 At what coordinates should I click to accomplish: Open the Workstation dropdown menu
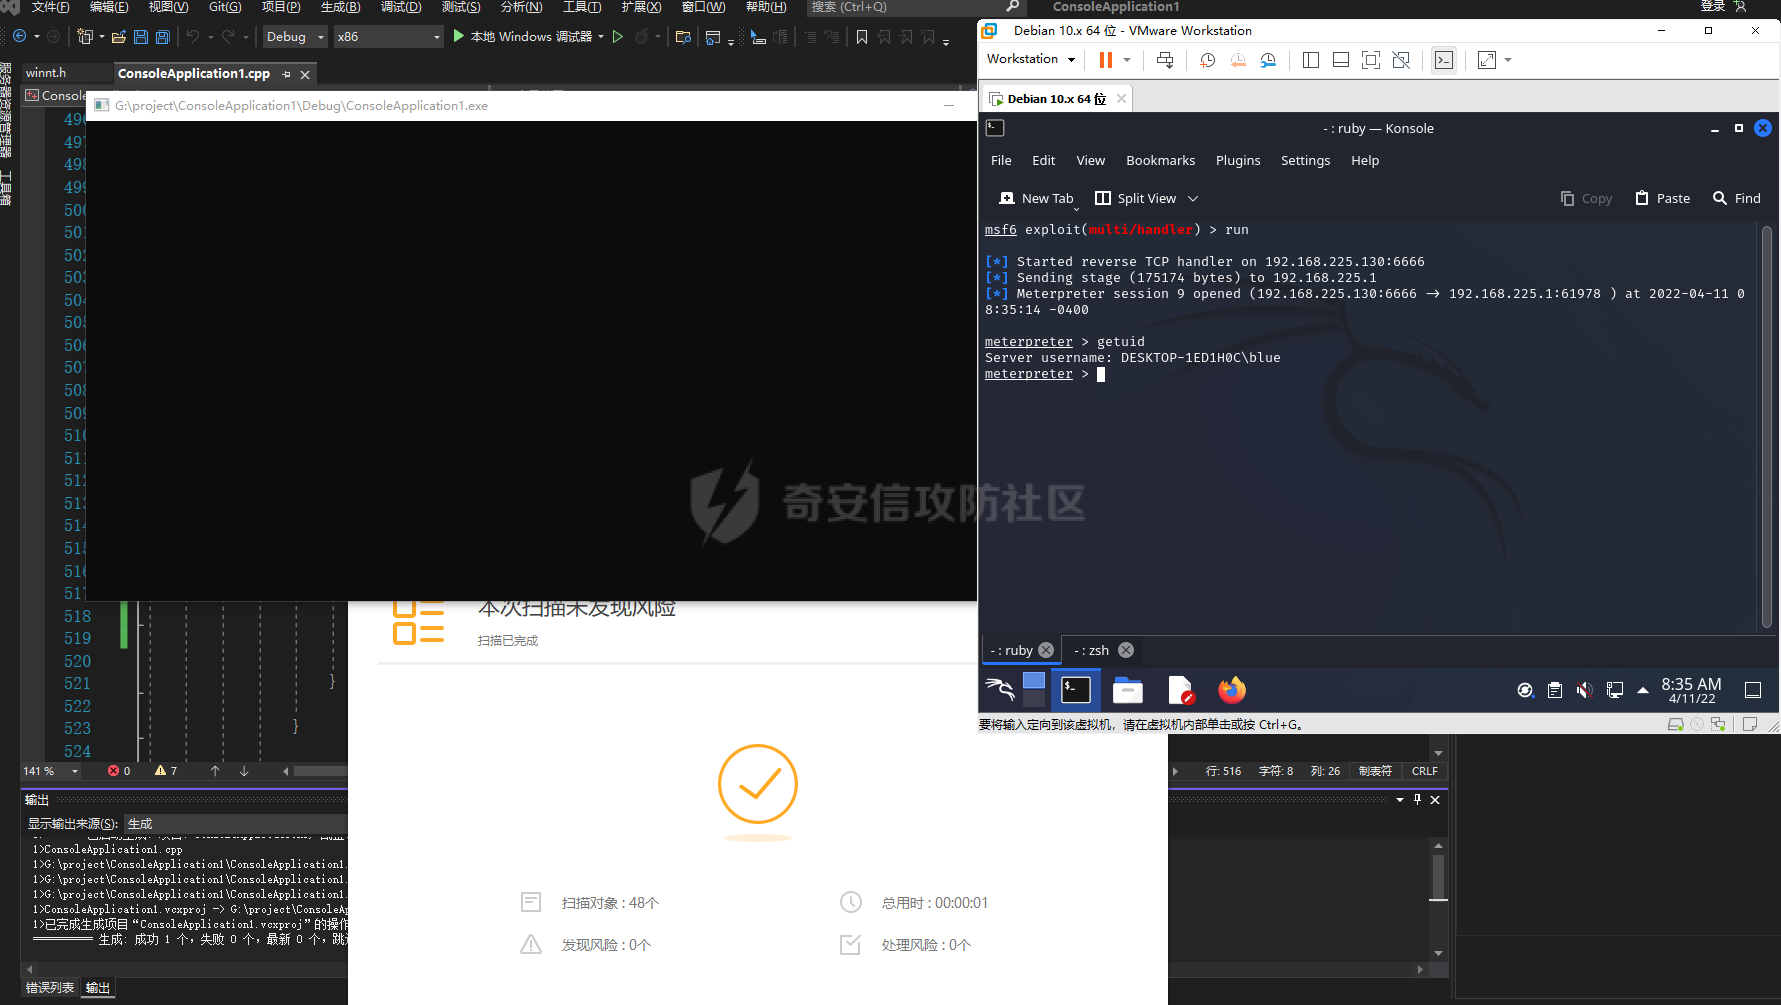click(x=1031, y=59)
